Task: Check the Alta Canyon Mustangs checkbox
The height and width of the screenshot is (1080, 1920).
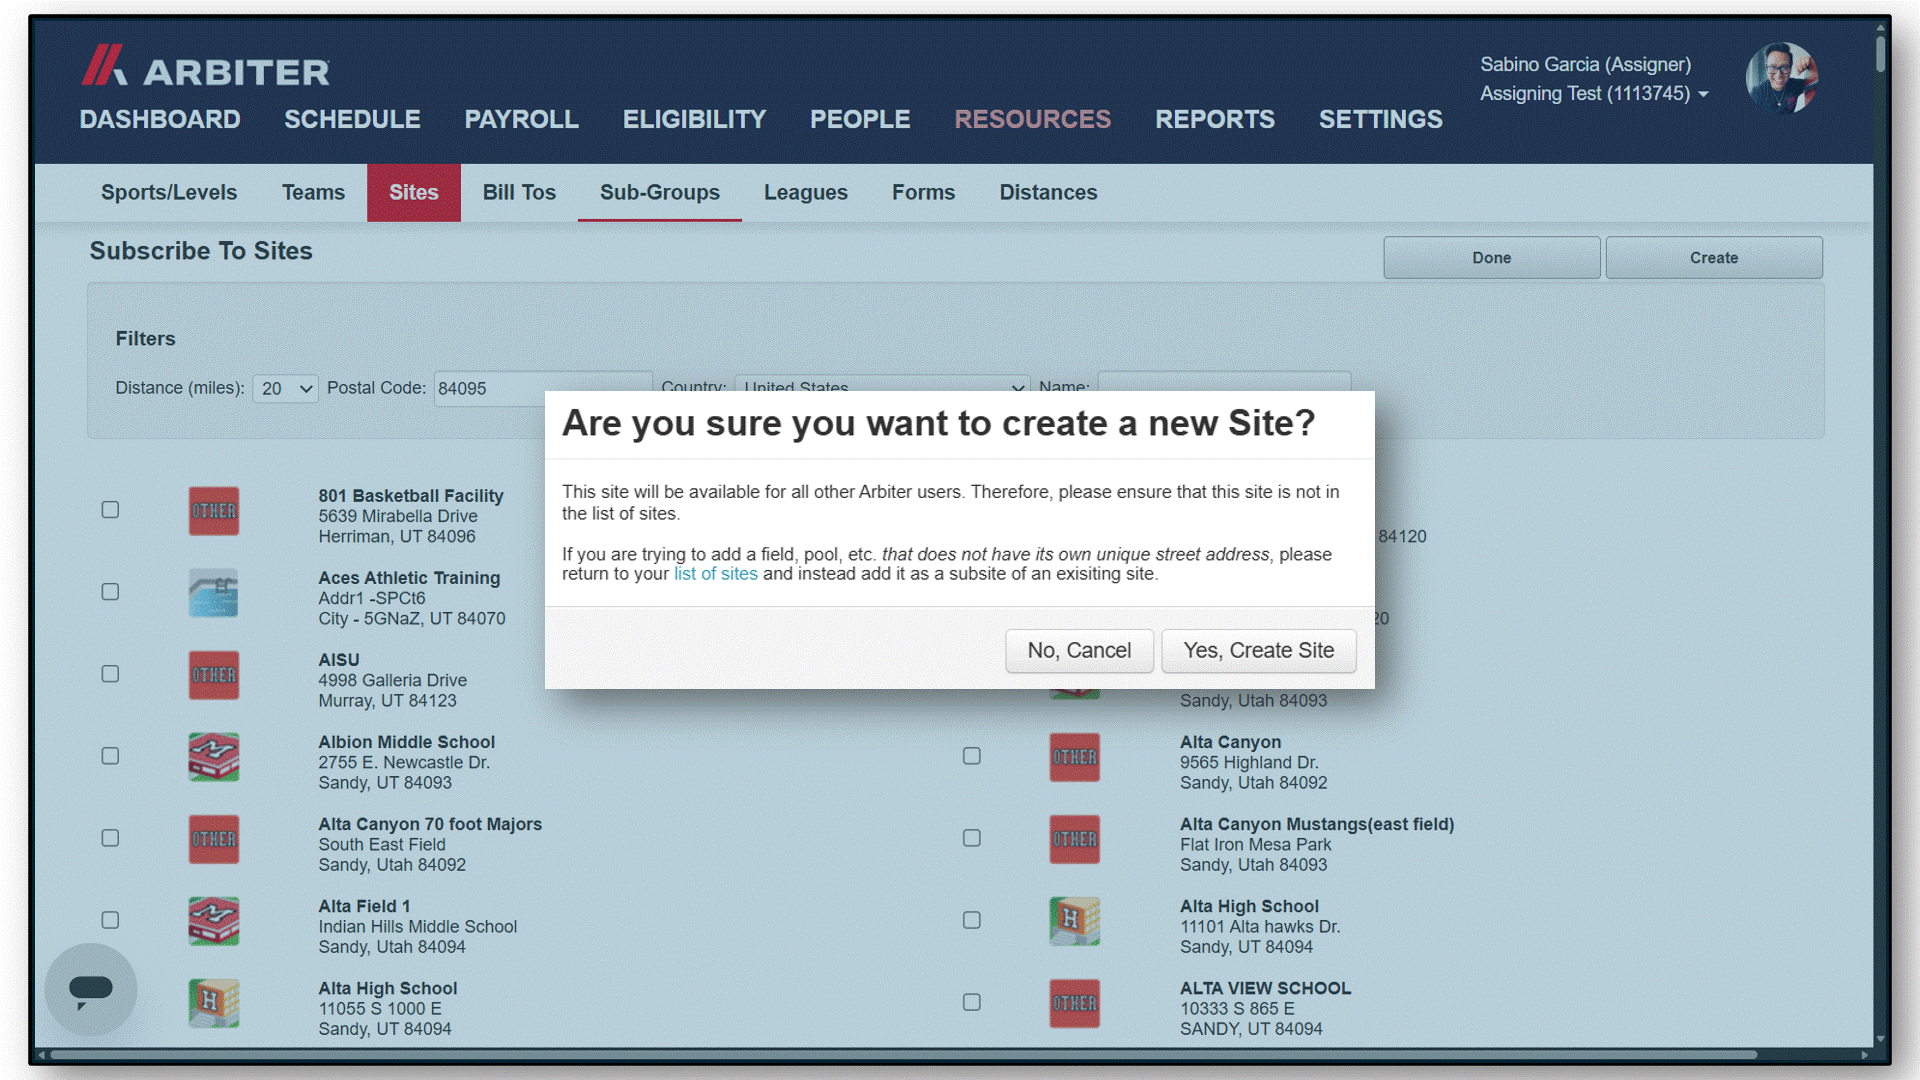Action: click(972, 838)
